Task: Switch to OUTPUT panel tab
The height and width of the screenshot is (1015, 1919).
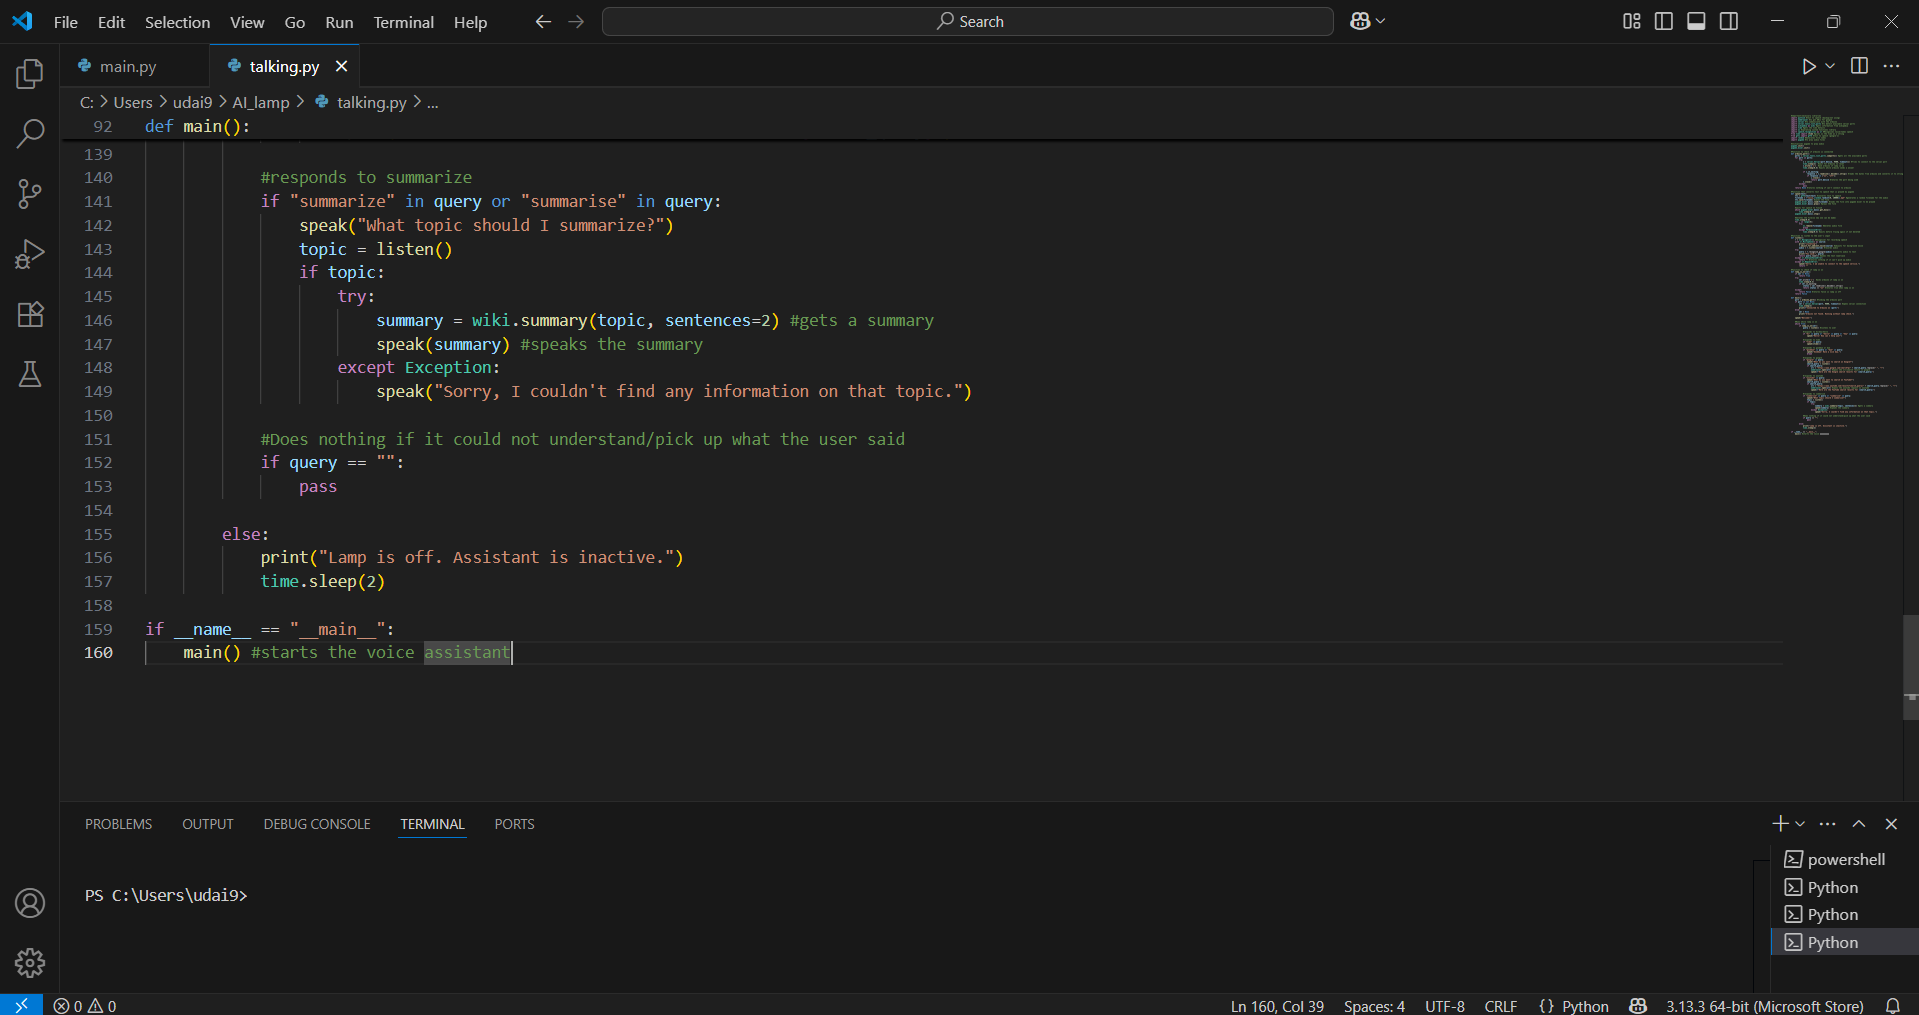Action: [x=208, y=824]
